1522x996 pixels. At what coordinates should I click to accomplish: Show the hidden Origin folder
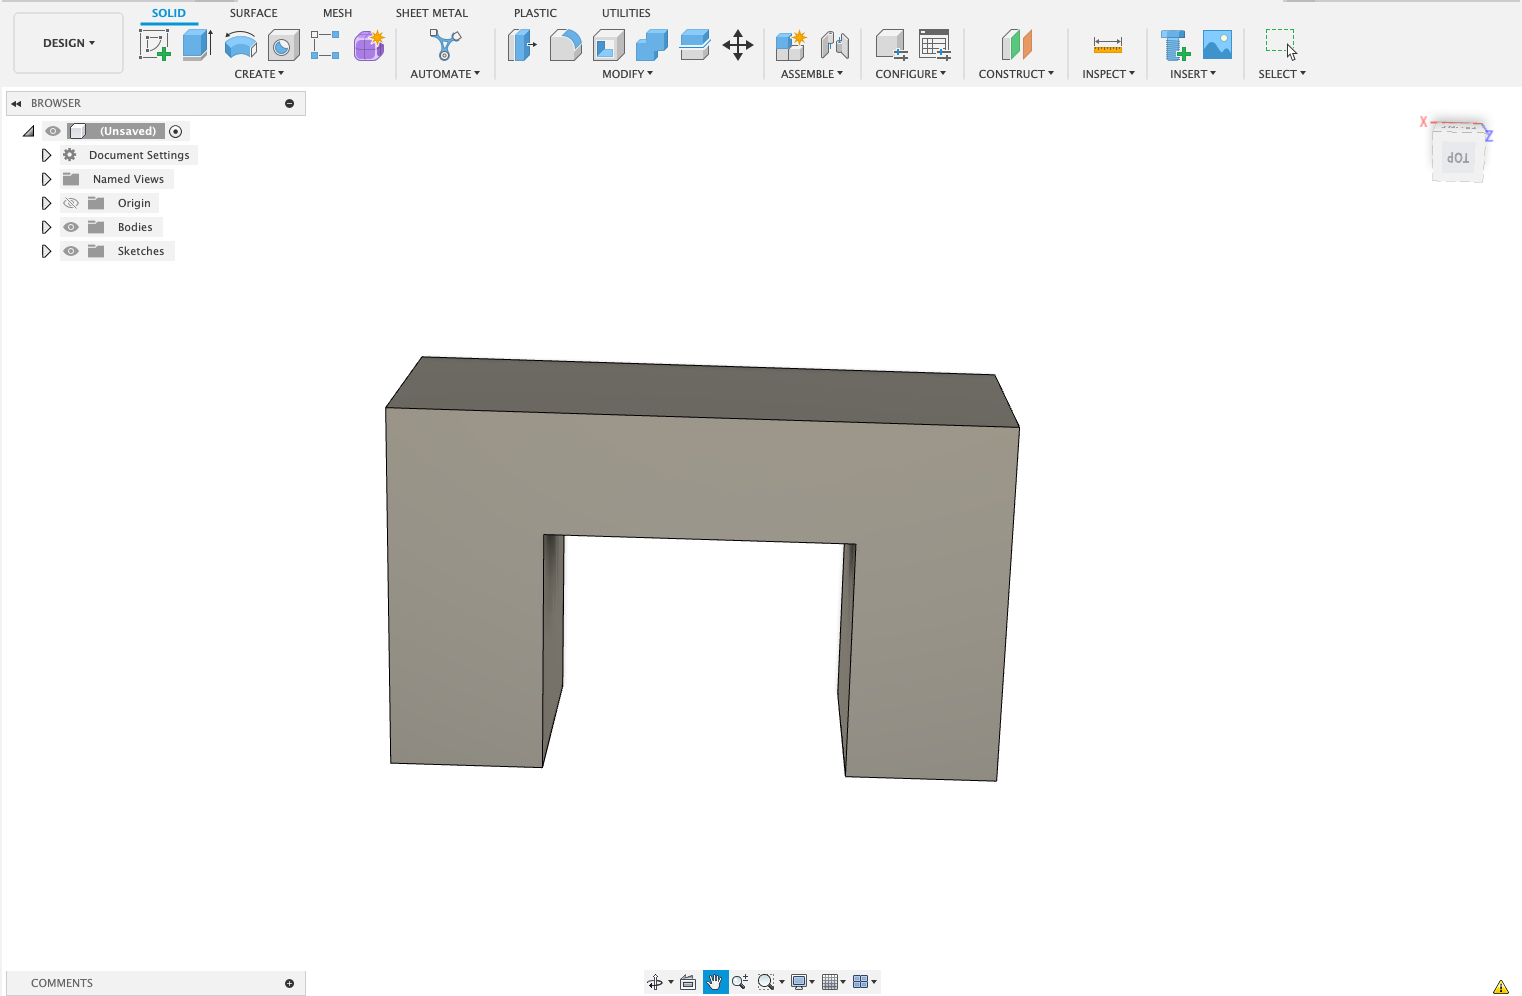pos(71,203)
